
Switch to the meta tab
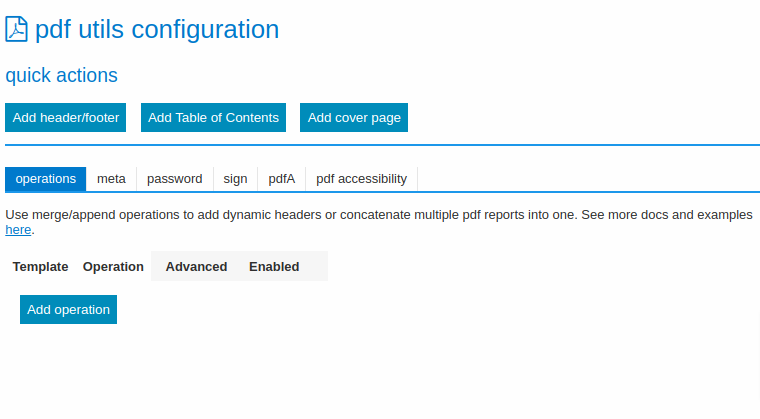tap(111, 179)
